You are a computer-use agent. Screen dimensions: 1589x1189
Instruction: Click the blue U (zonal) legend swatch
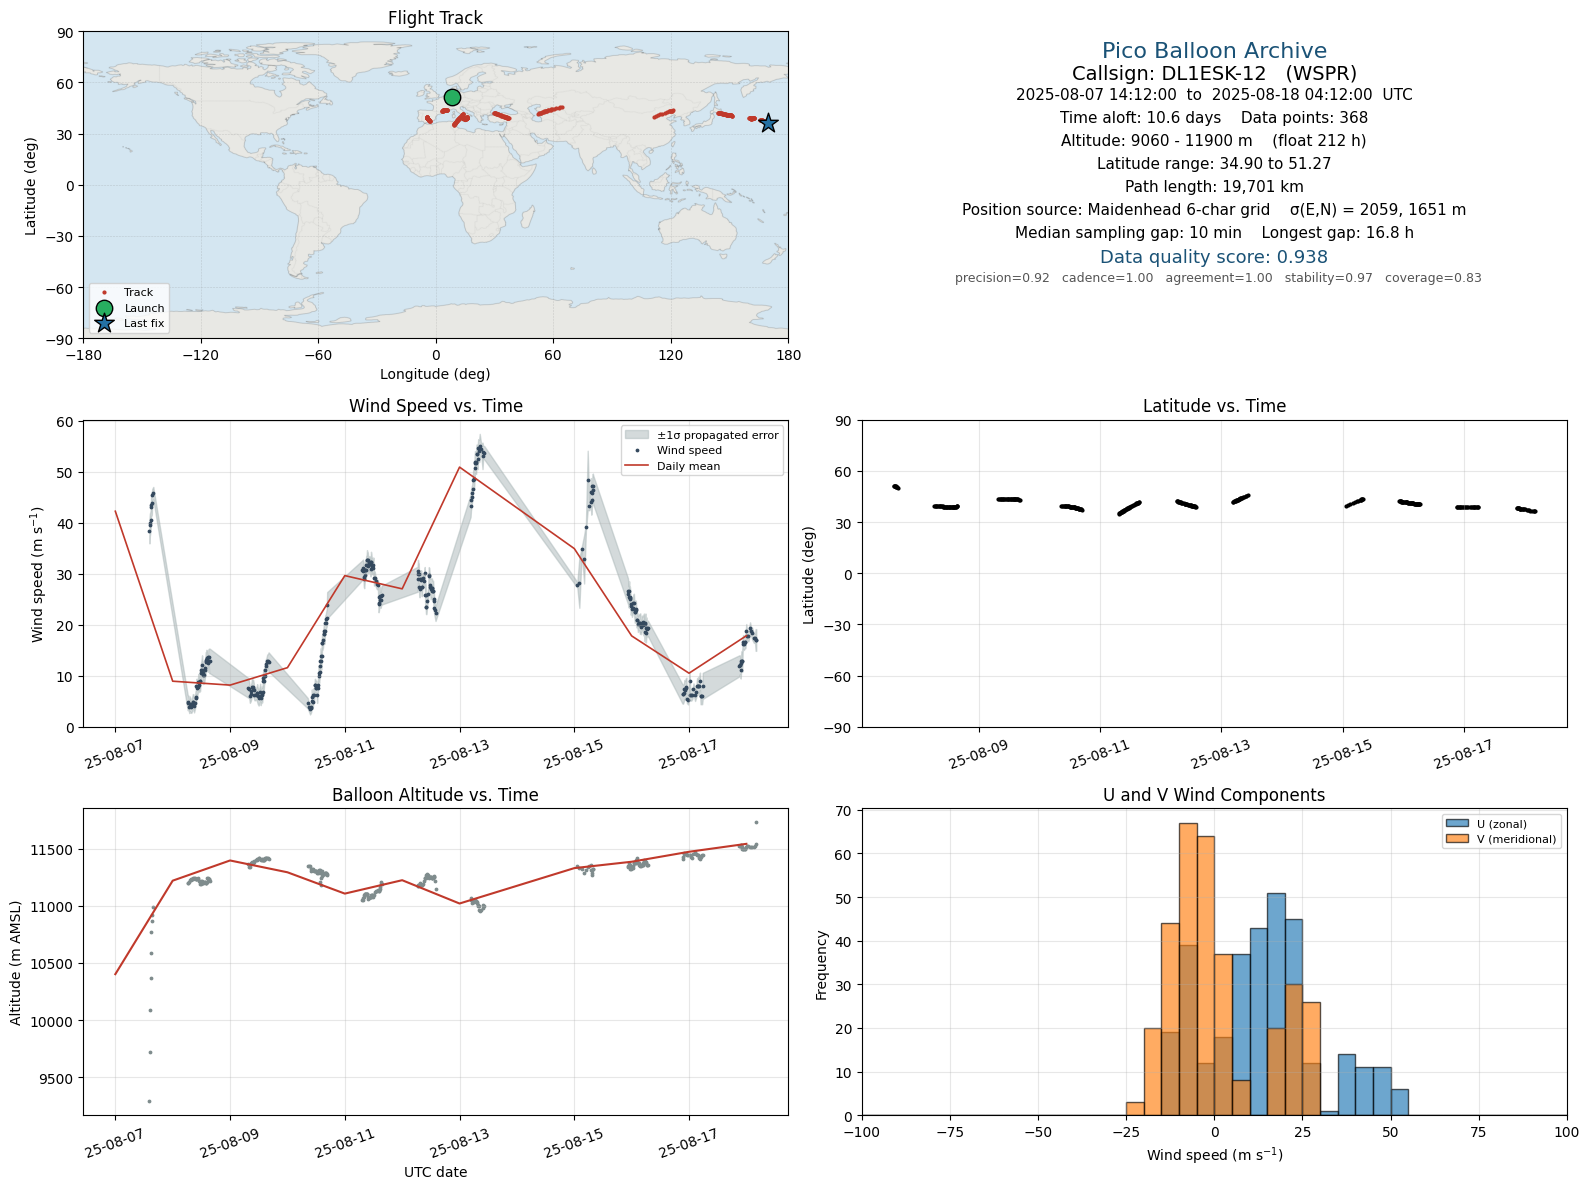coord(1456,824)
